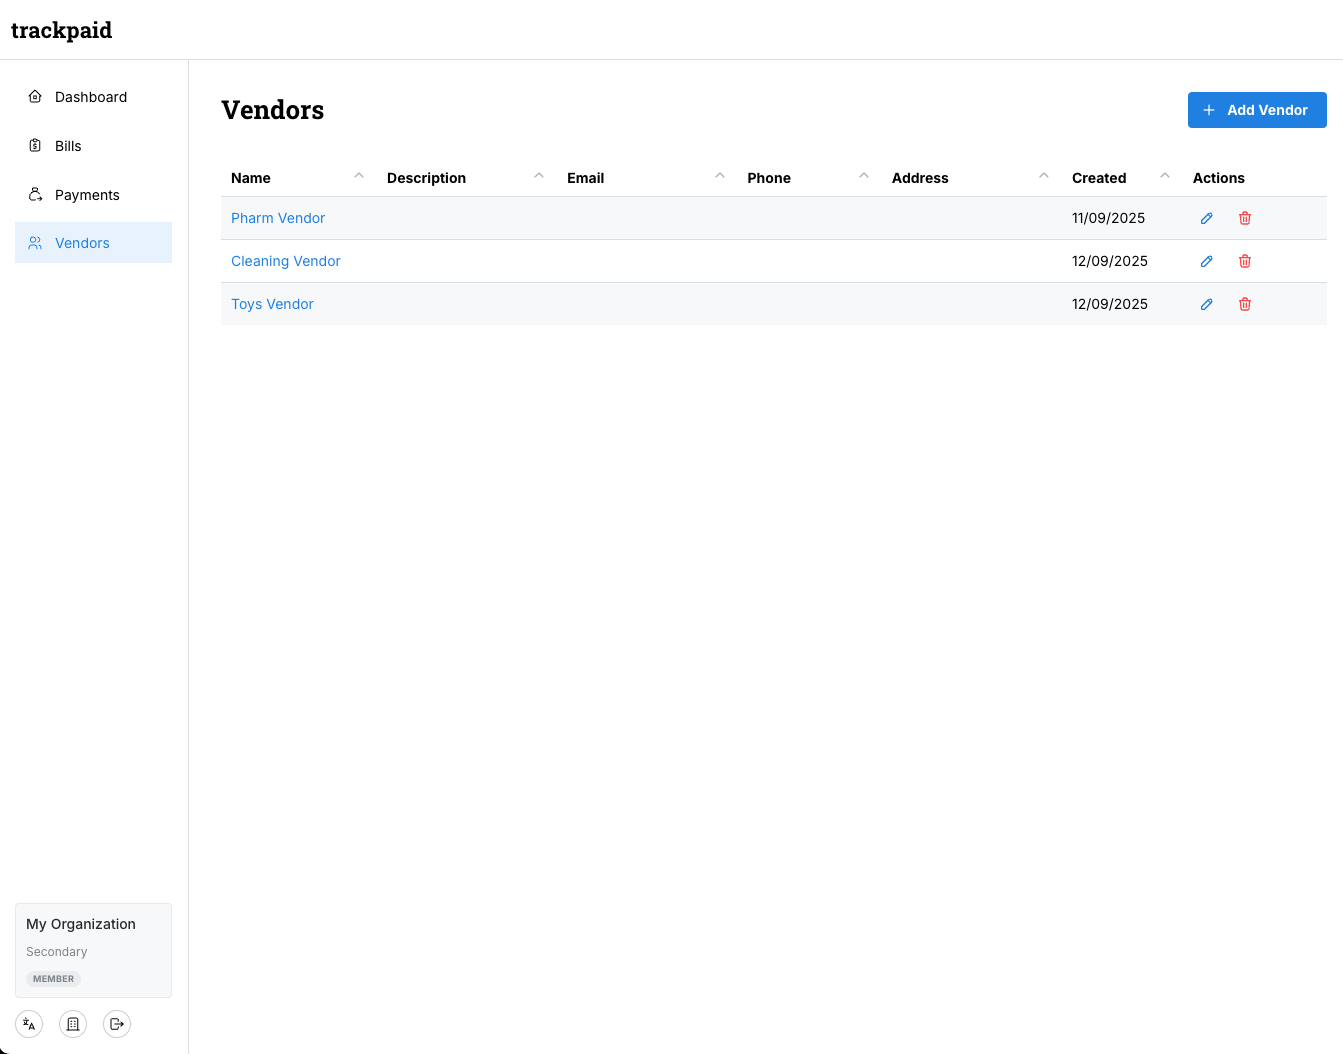The width and height of the screenshot is (1343, 1054).
Task: Open the language switcher icon
Action: [x=28, y=1023]
